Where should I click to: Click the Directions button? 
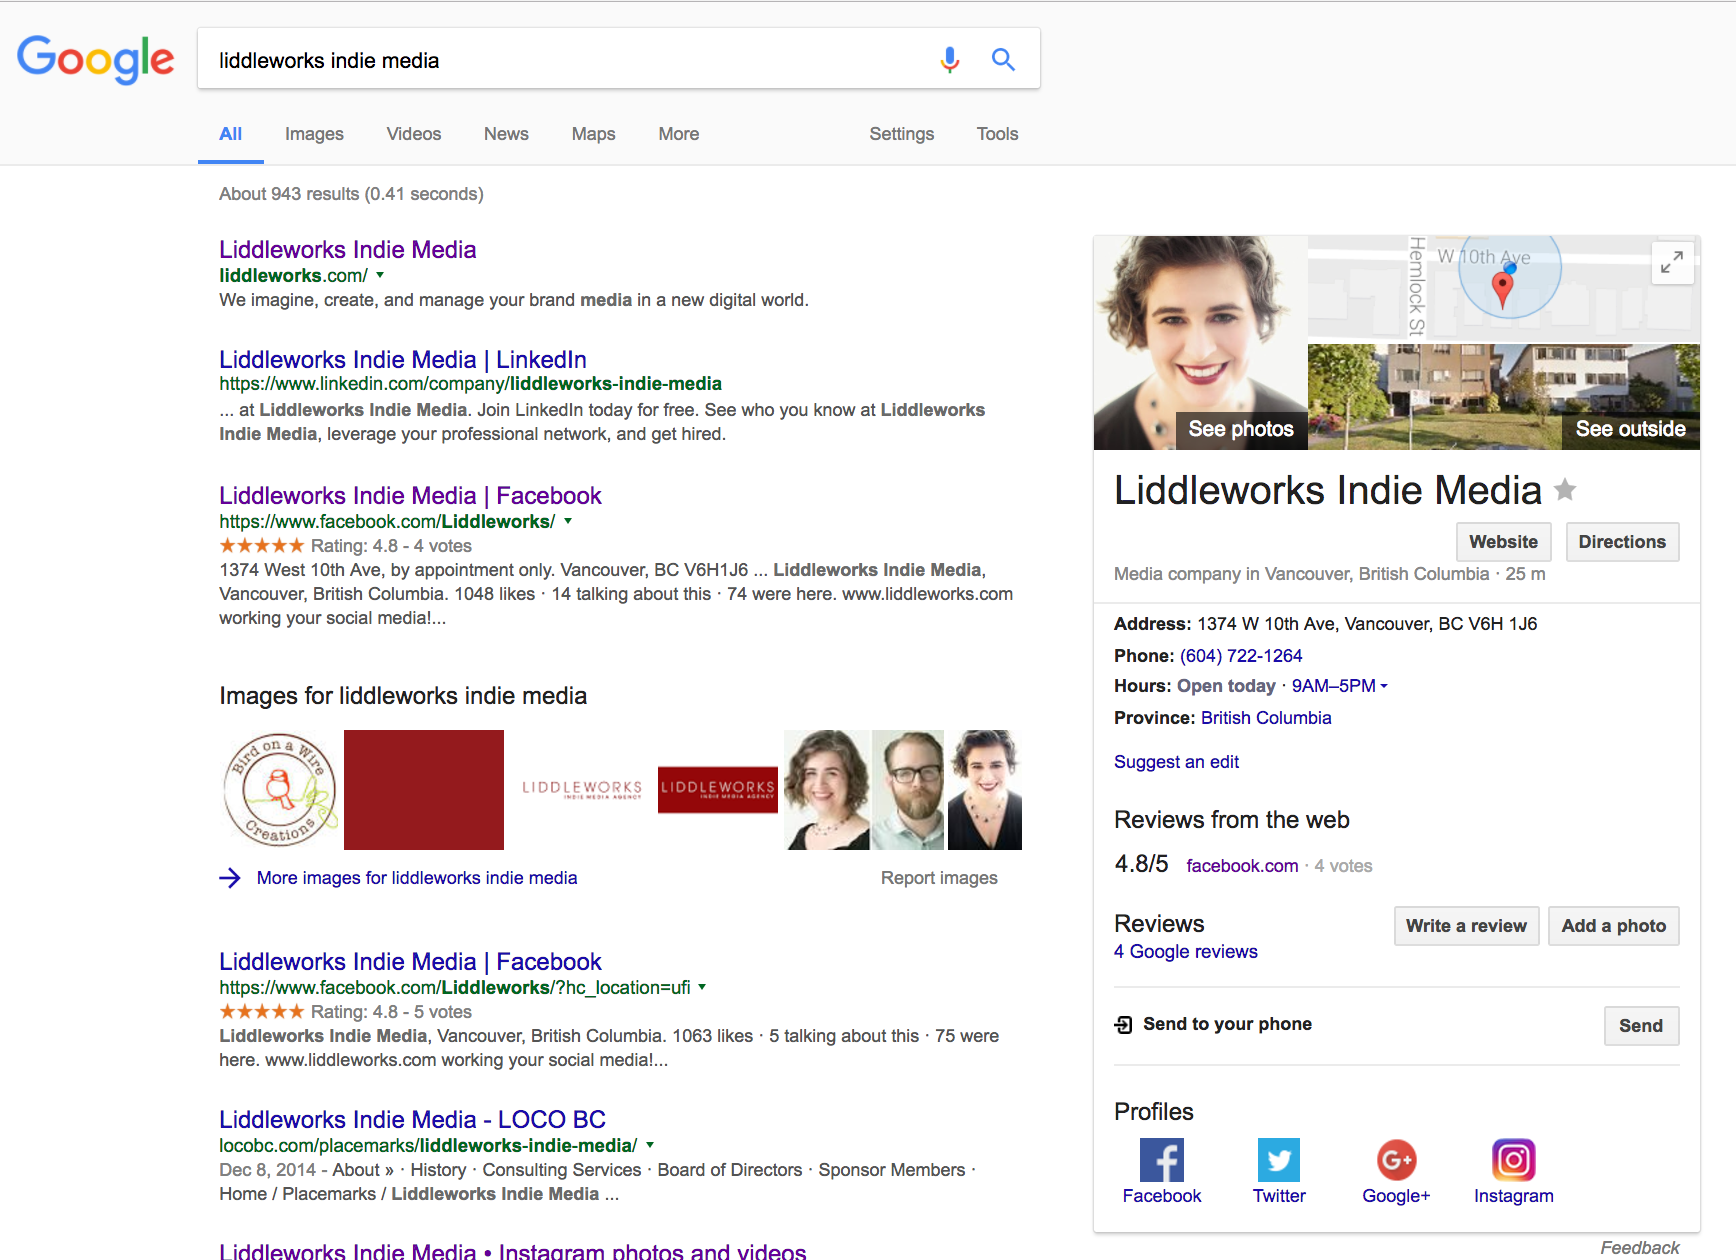tap(1622, 541)
